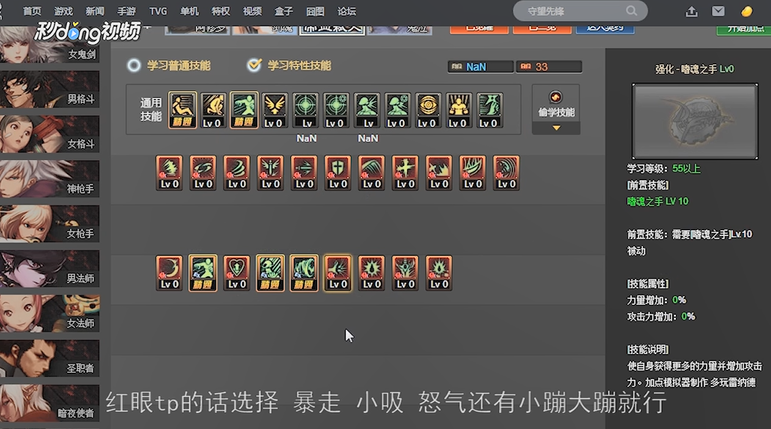Screen dimensions: 771x429
Task: Click the last general skill icon in row
Action: click(x=489, y=110)
